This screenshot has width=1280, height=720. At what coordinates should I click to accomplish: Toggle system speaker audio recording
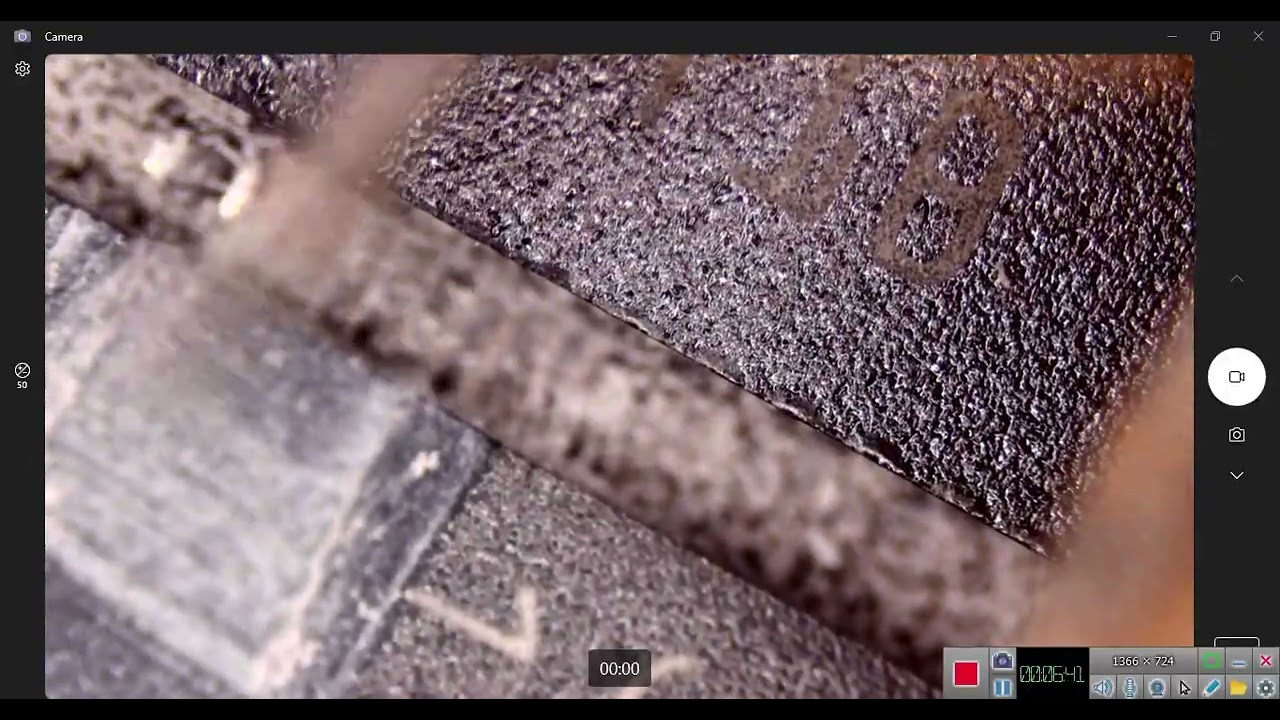point(1103,688)
